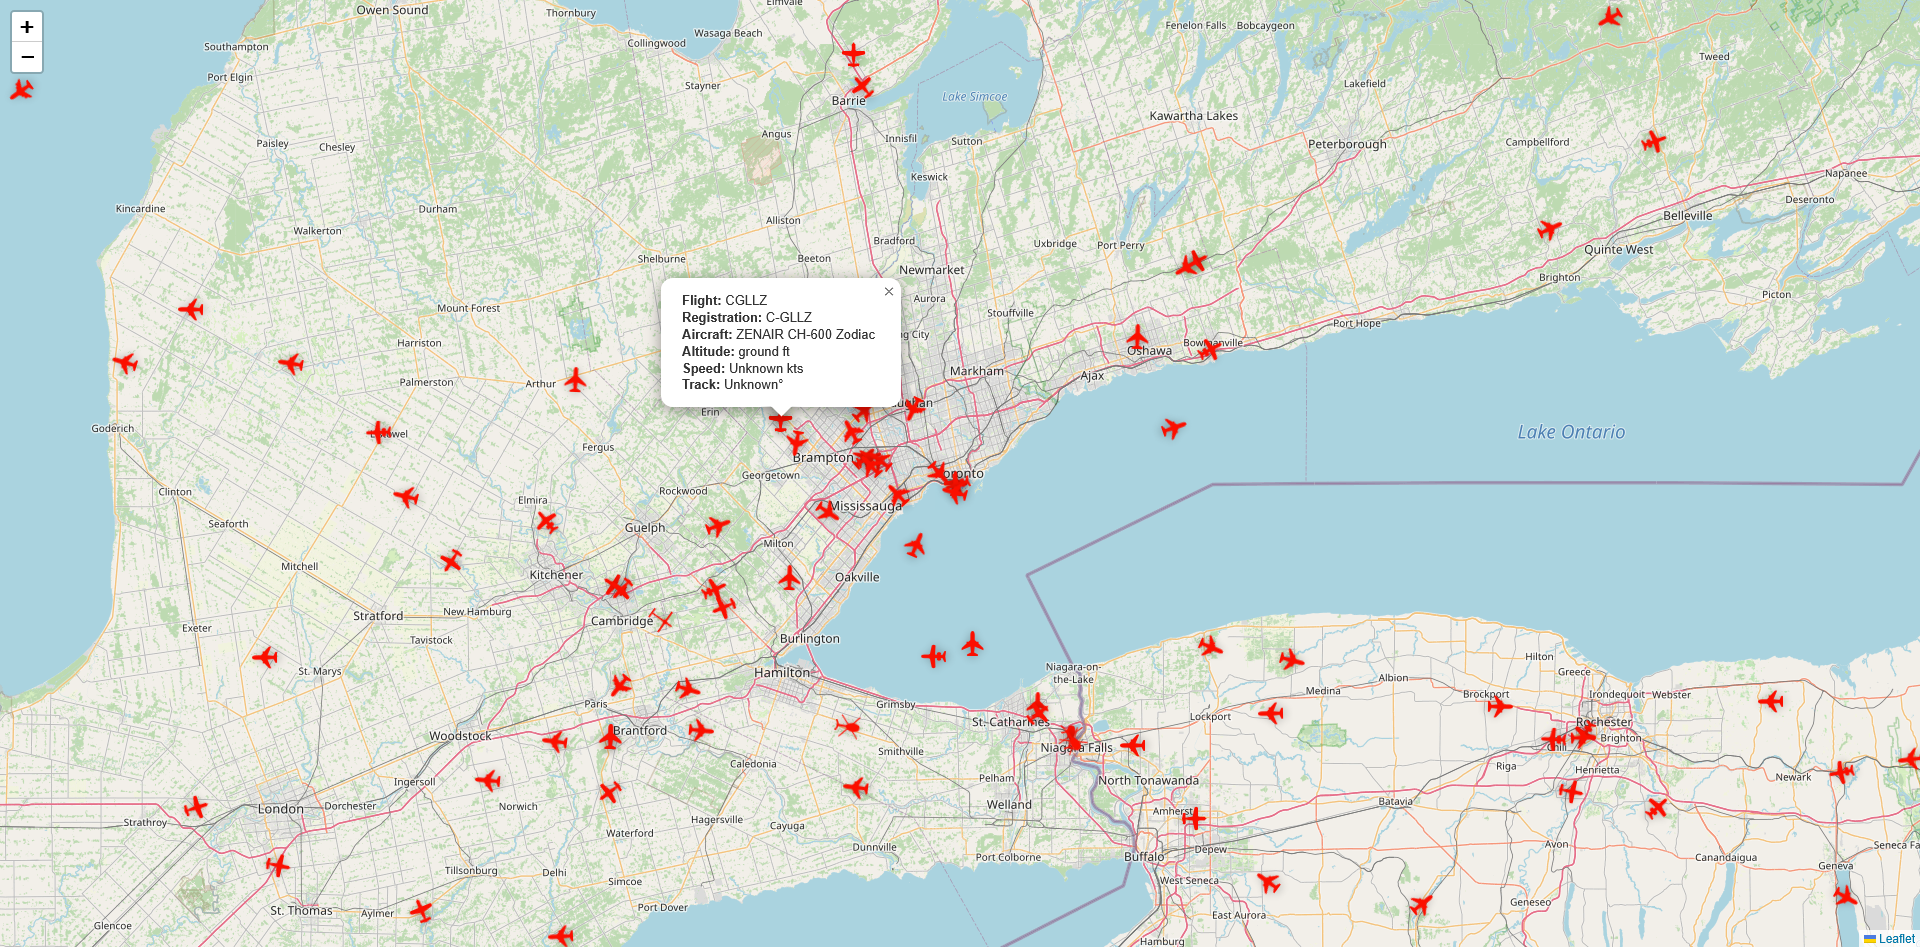
Task: Click the aircraft icon right of Arthur
Action: point(575,380)
